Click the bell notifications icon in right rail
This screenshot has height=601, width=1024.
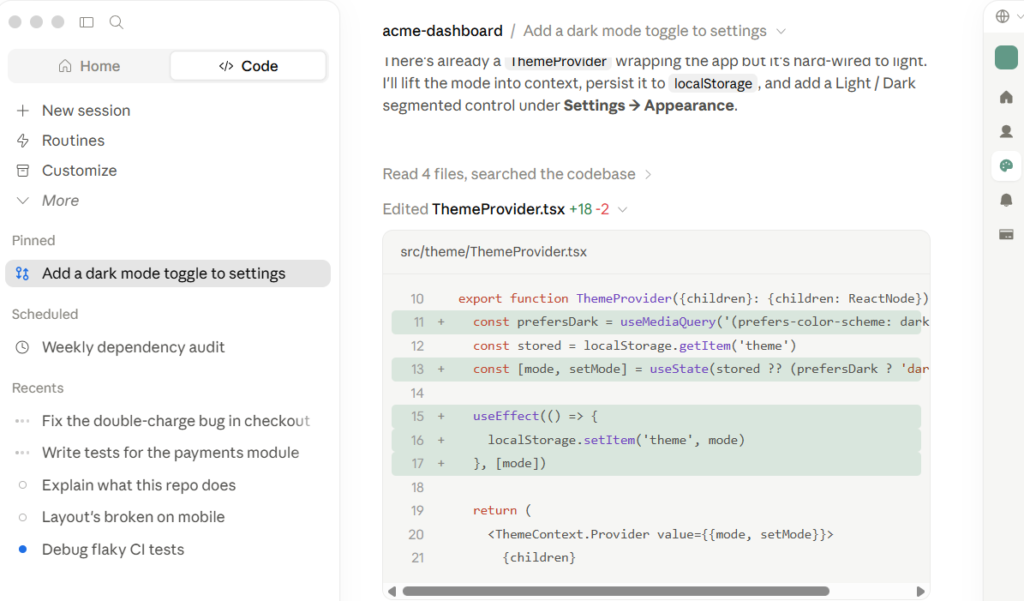coord(1006,200)
